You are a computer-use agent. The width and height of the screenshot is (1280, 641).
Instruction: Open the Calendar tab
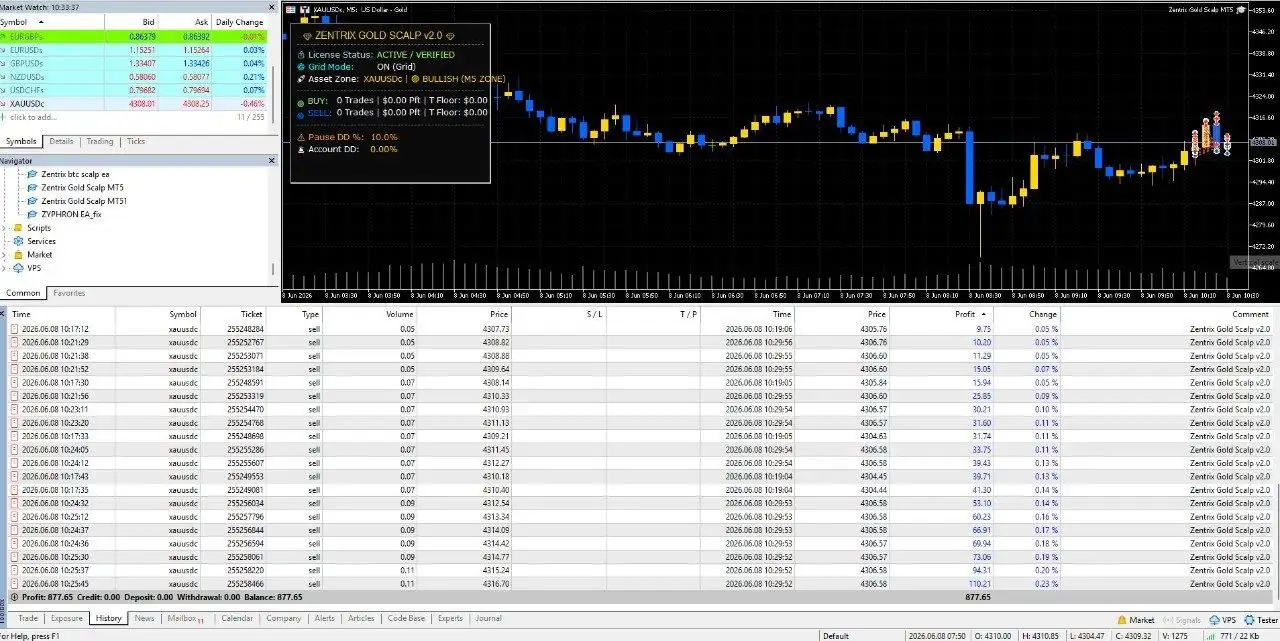[x=237, y=618]
